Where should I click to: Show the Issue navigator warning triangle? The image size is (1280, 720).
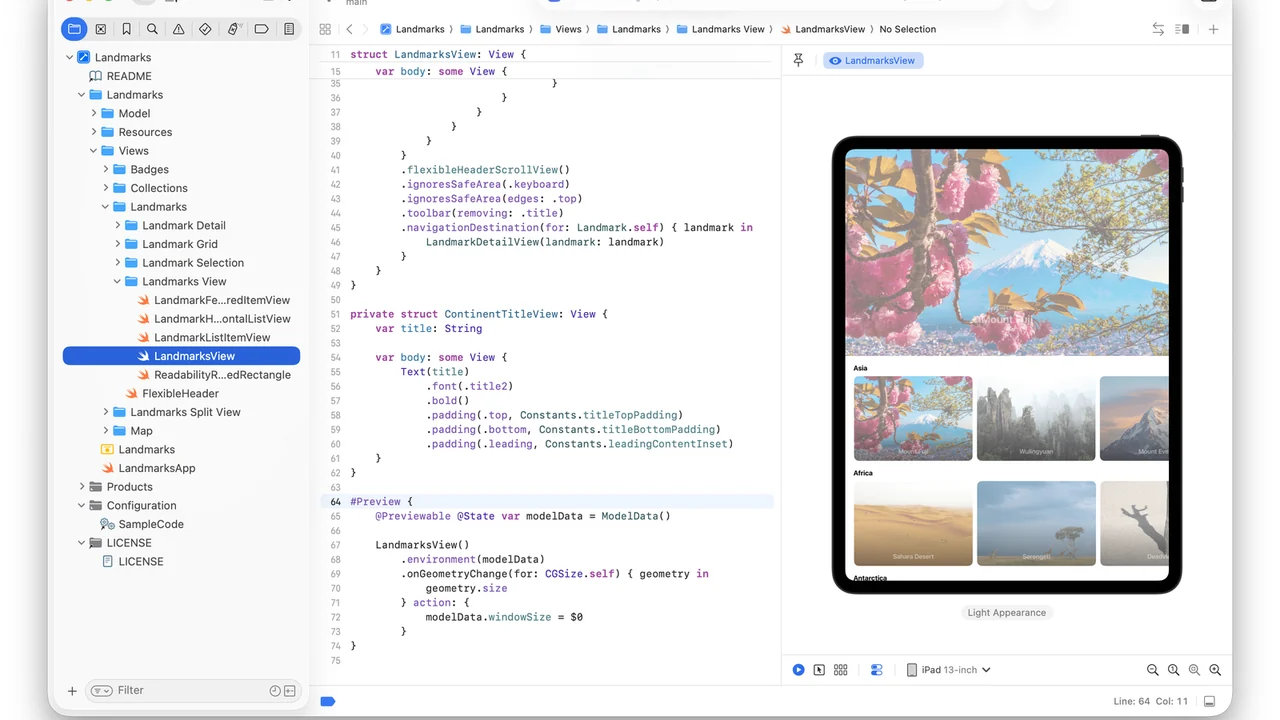178,29
